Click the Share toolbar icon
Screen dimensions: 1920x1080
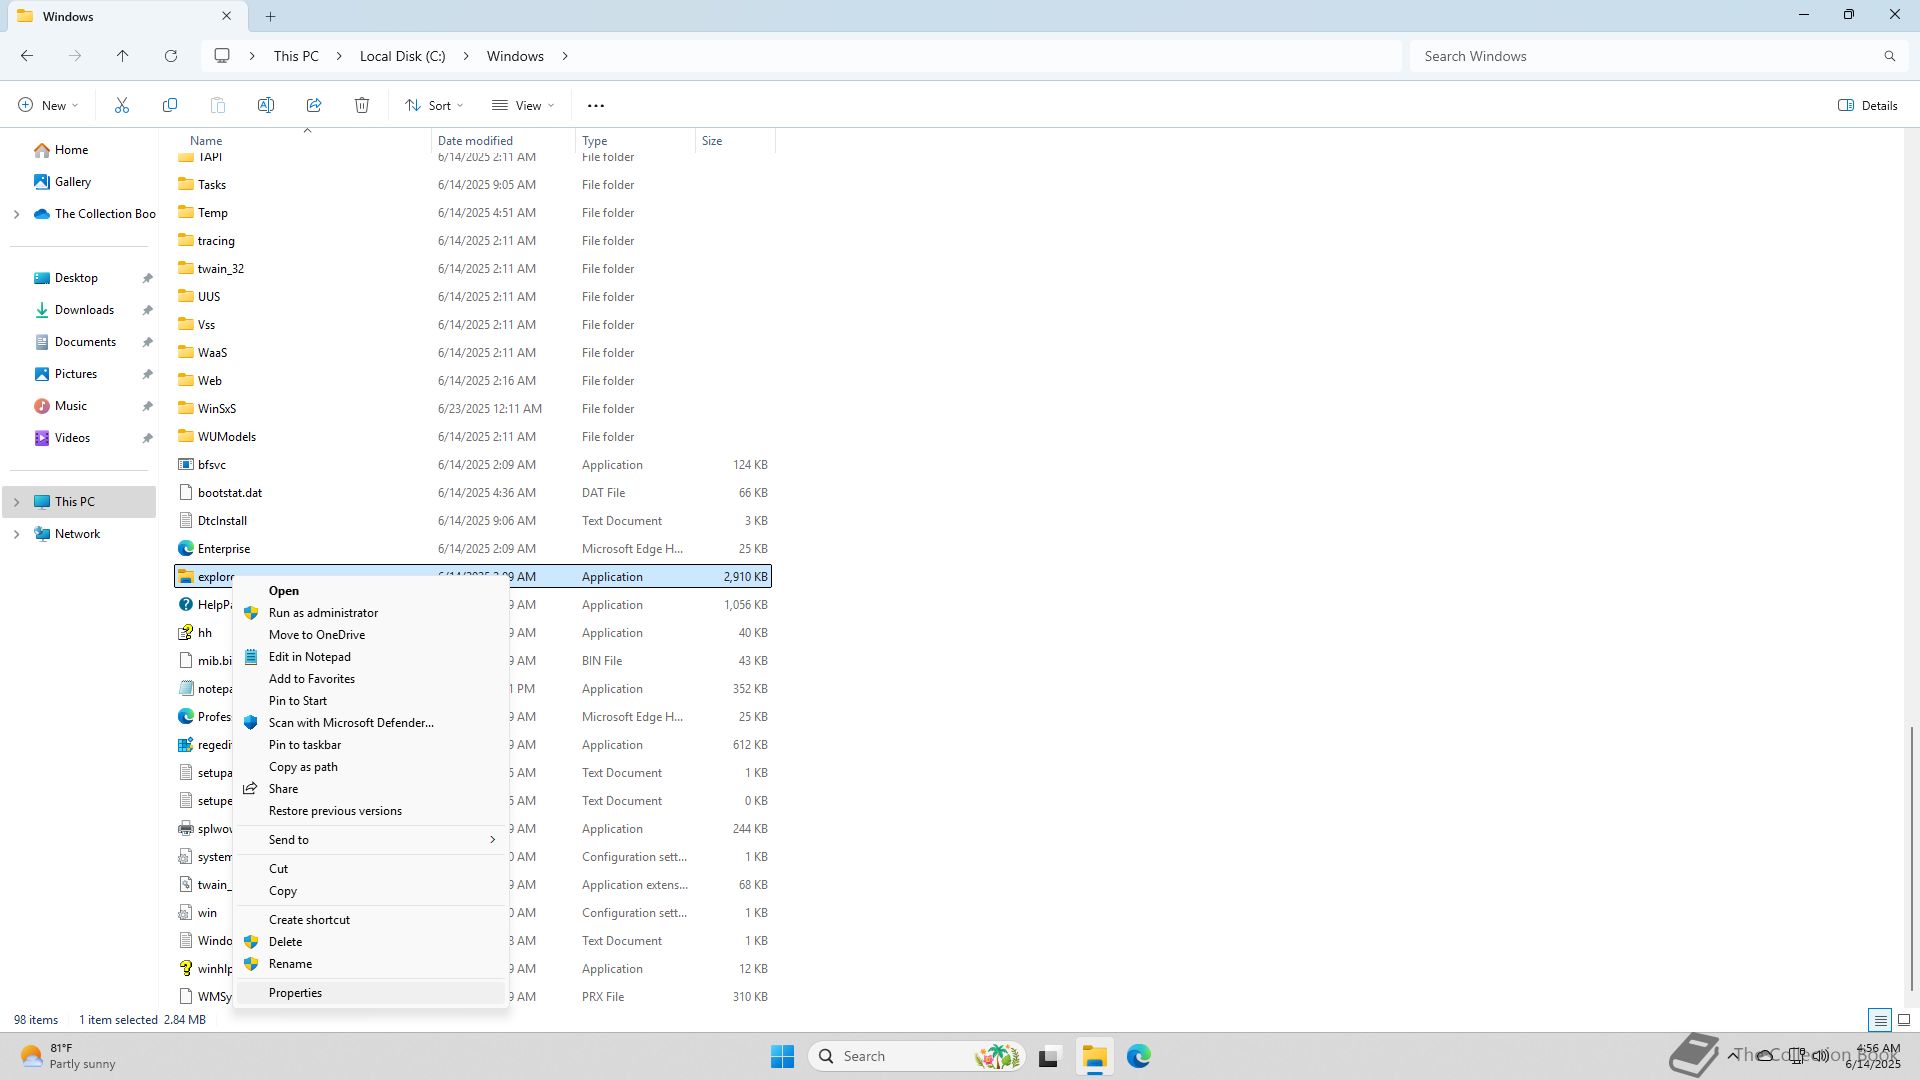(314, 105)
